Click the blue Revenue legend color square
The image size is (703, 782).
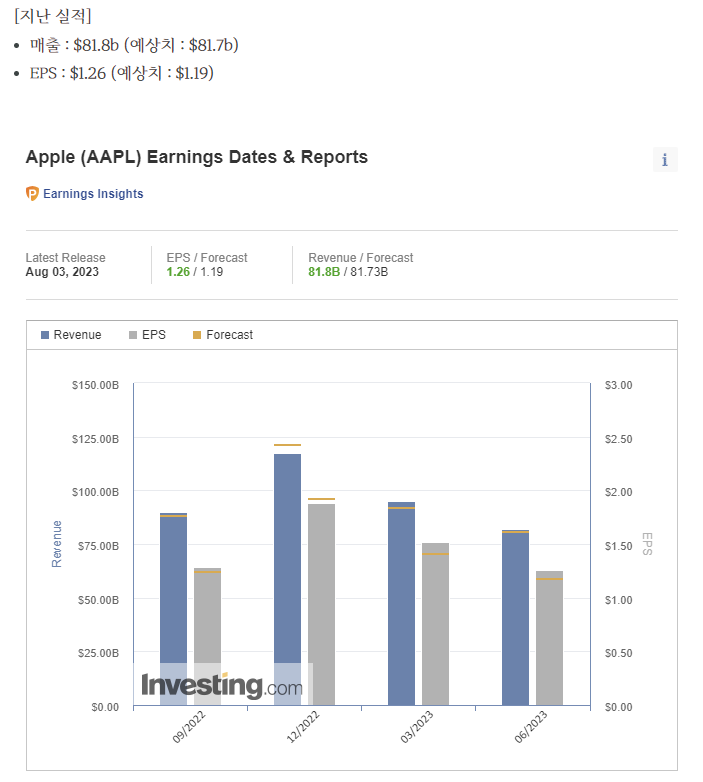click(45, 335)
